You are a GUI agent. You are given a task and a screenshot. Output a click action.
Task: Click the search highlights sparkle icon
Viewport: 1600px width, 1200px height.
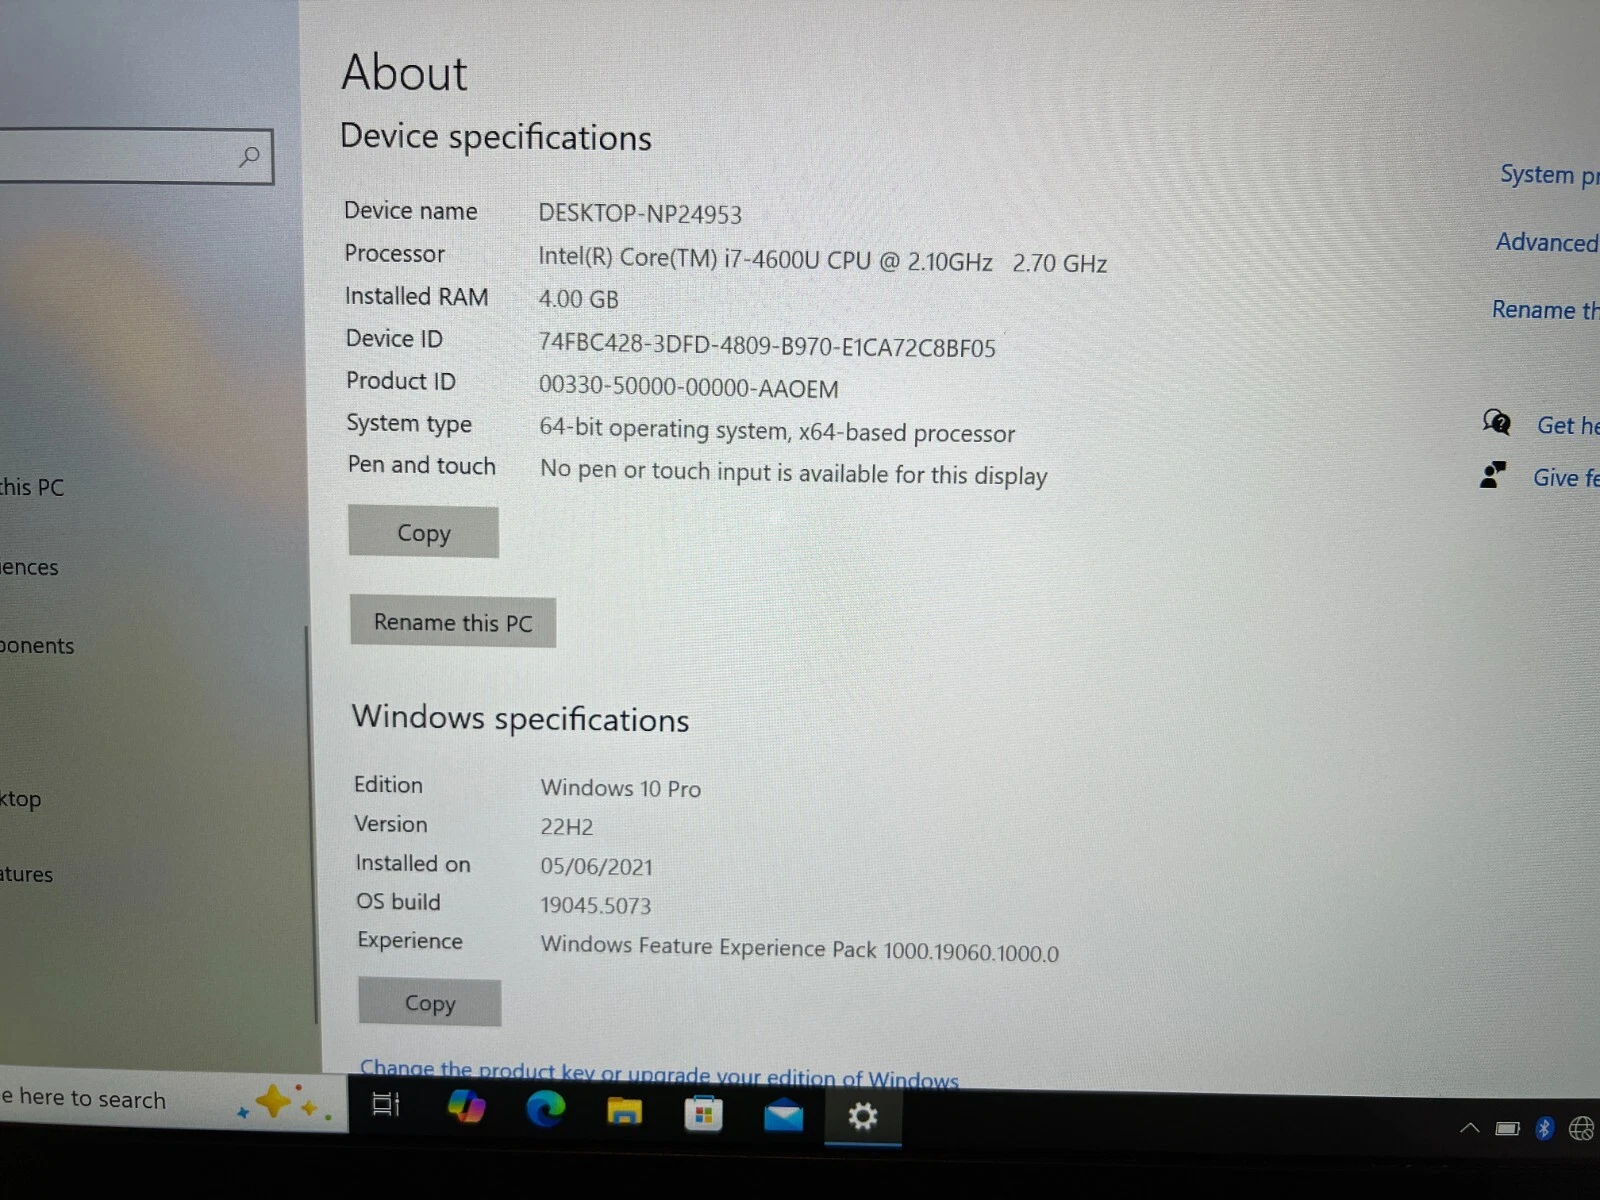(x=283, y=1102)
